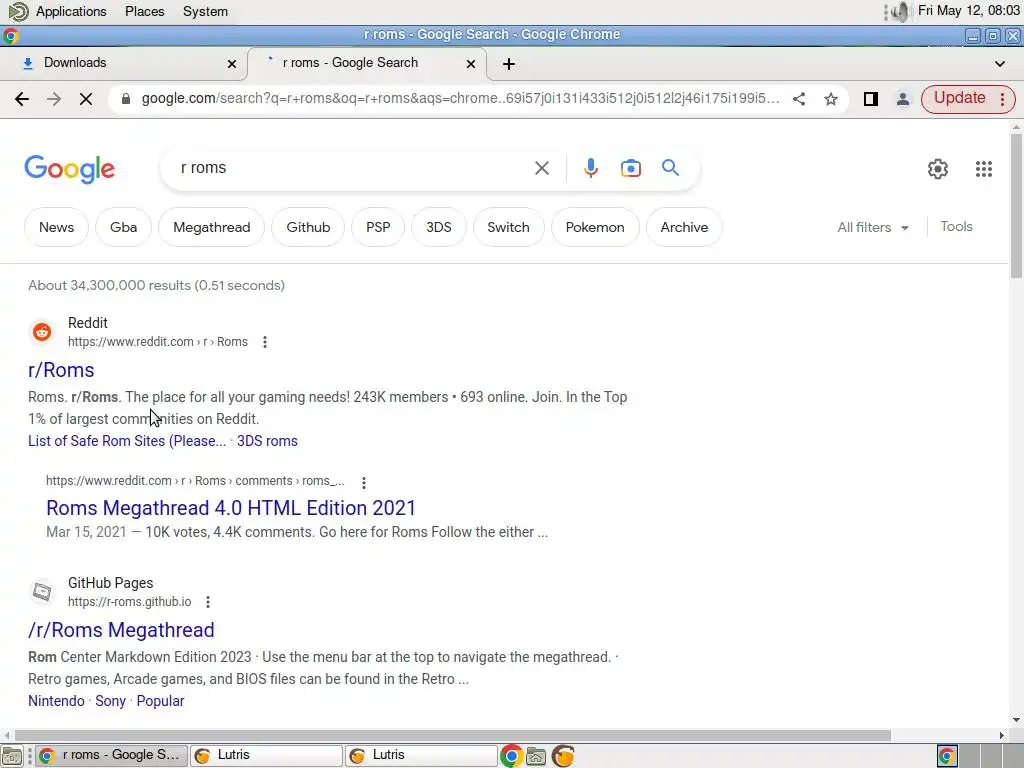This screenshot has width=1024, height=768.
Task: Choose the 3DS filter chip
Action: click(439, 227)
